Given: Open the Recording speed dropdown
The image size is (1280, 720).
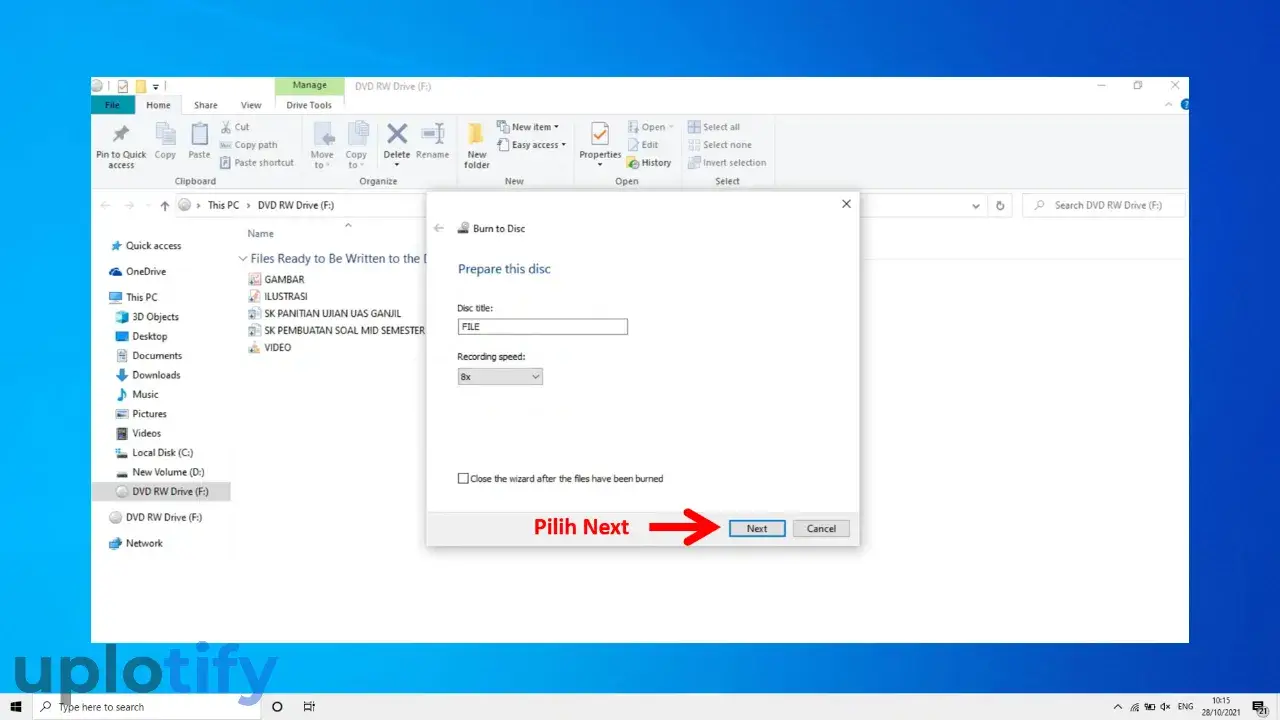Looking at the screenshot, I should click(500, 377).
